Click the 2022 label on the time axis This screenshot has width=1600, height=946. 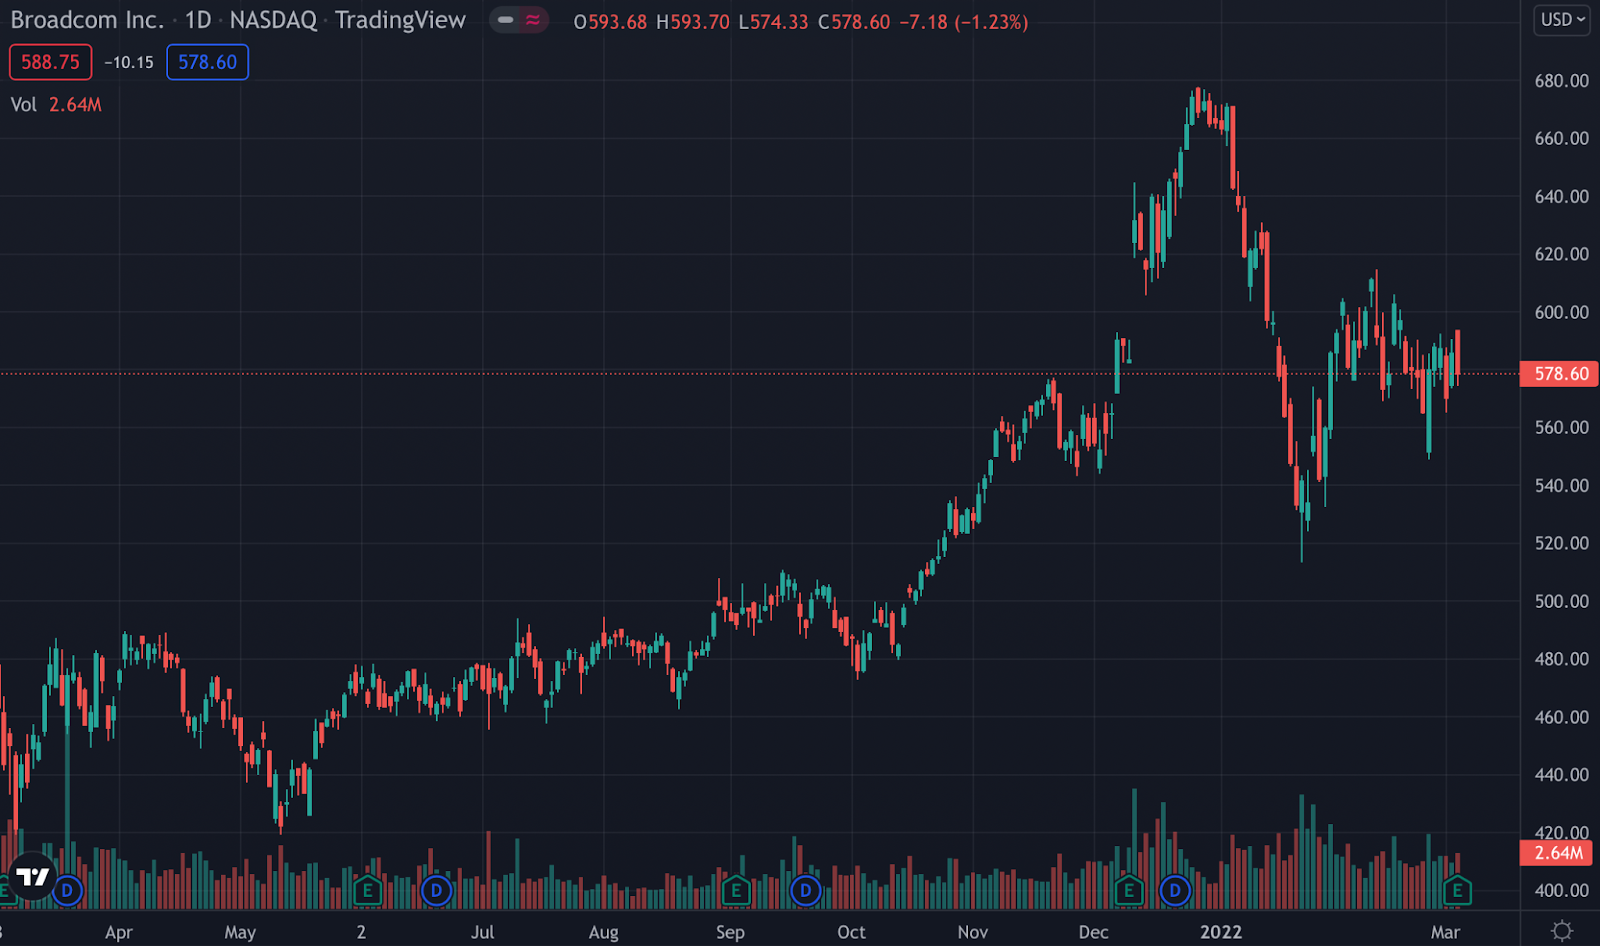coord(1221,932)
